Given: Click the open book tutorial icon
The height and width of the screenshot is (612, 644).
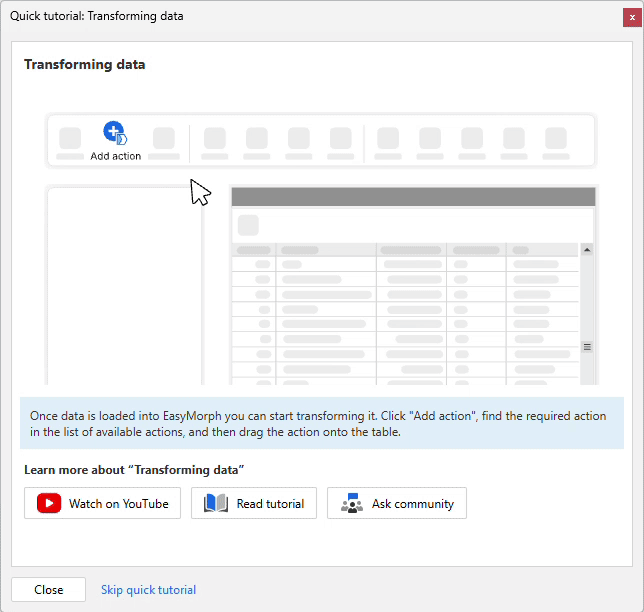Looking at the screenshot, I should (216, 503).
